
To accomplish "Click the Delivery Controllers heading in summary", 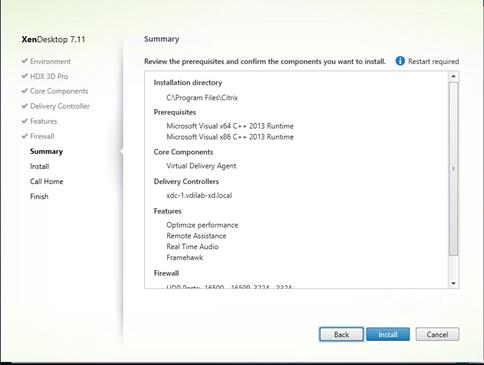I will click(x=186, y=182).
